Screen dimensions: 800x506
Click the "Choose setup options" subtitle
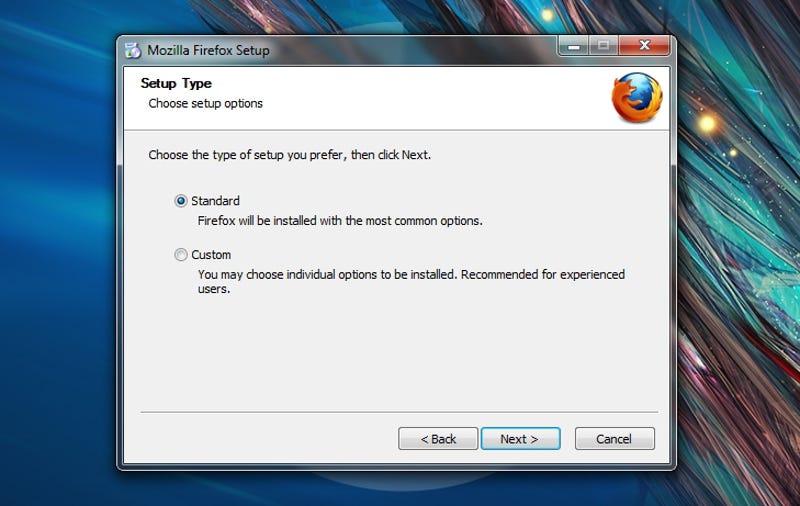coord(206,104)
